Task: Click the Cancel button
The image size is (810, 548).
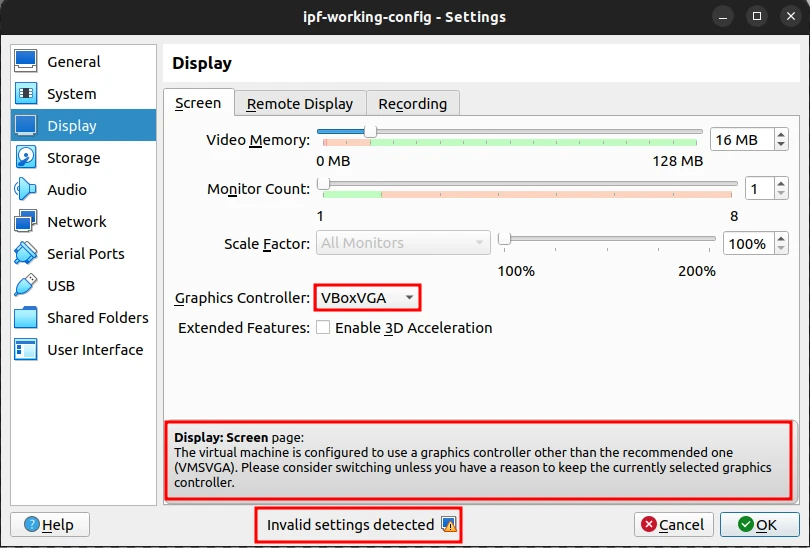Action: coord(672,525)
